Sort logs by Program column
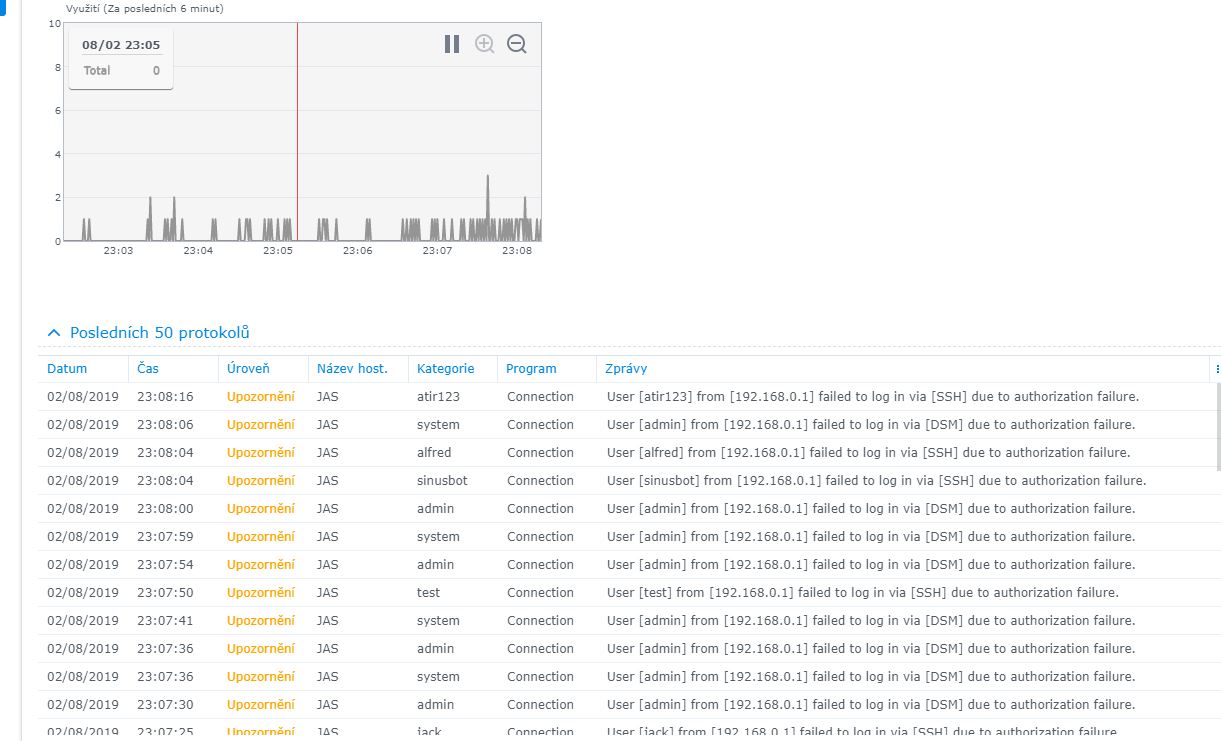1221x741 pixels. click(x=531, y=369)
